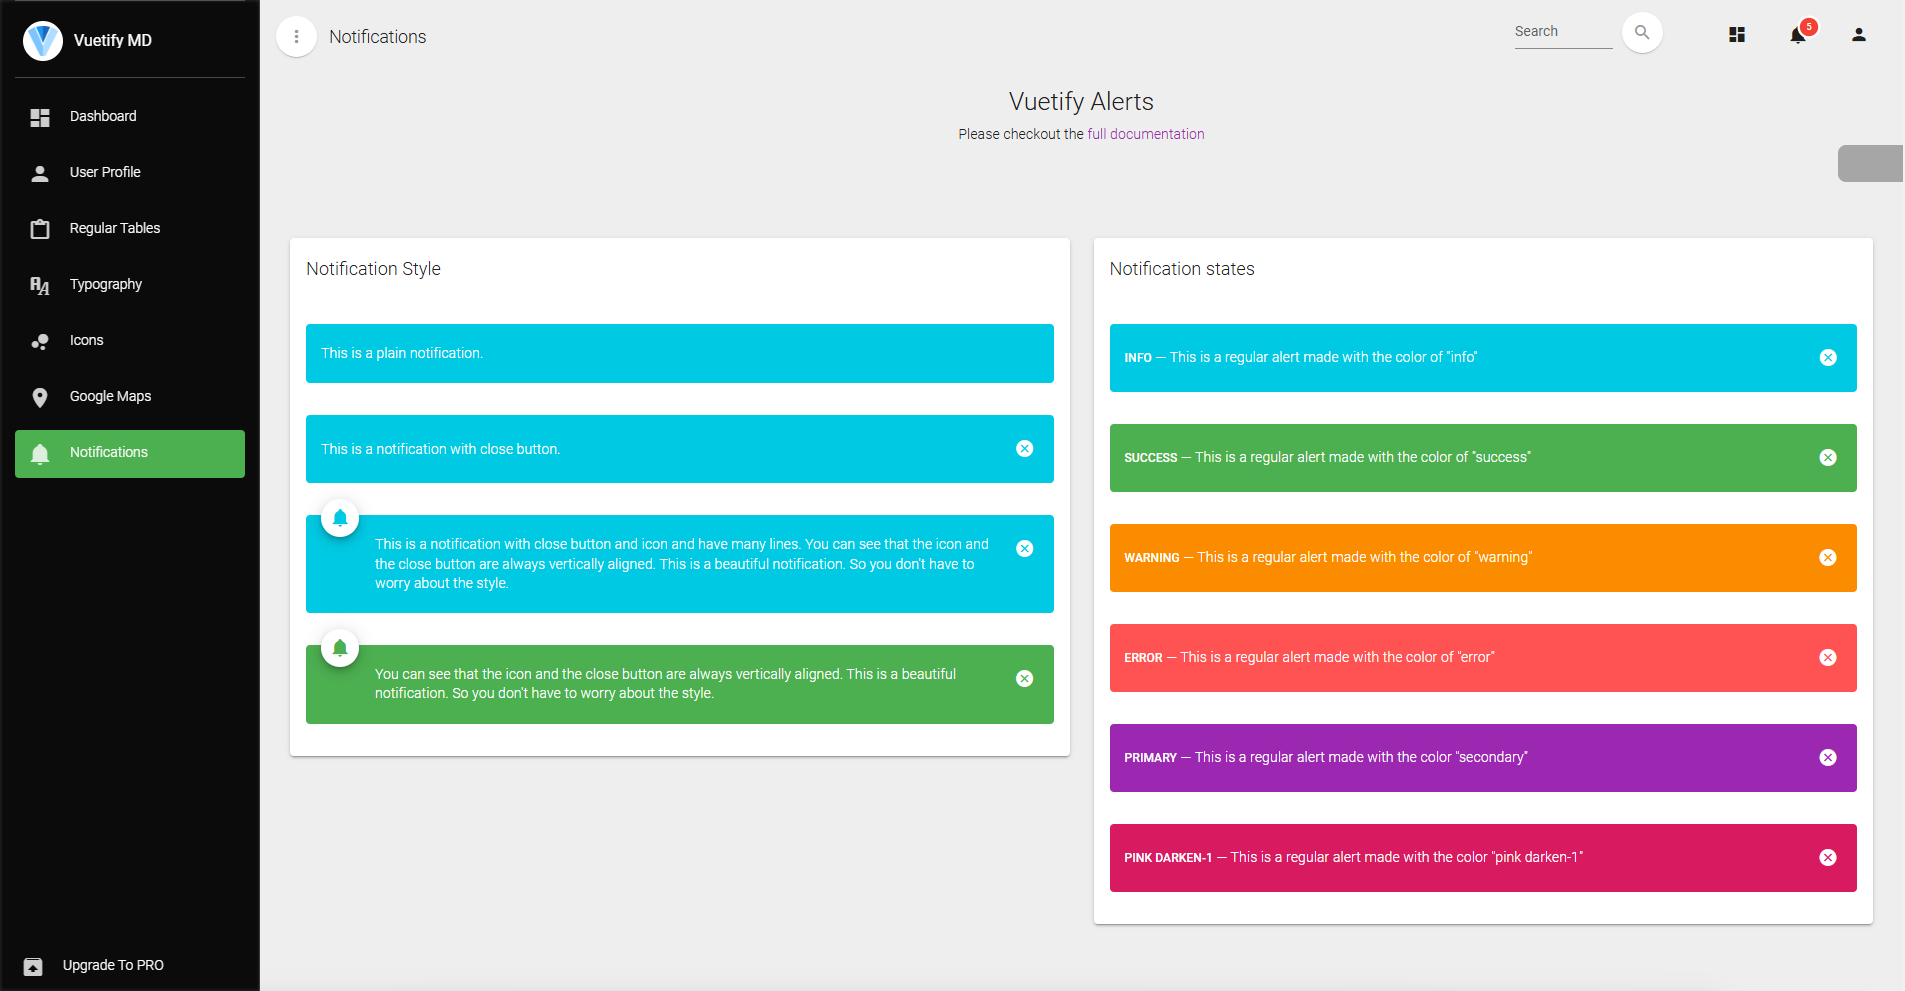Click the Dashboard grid icon in sidebar
This screenshot has width=1905, height=991.
pos(40,118)
